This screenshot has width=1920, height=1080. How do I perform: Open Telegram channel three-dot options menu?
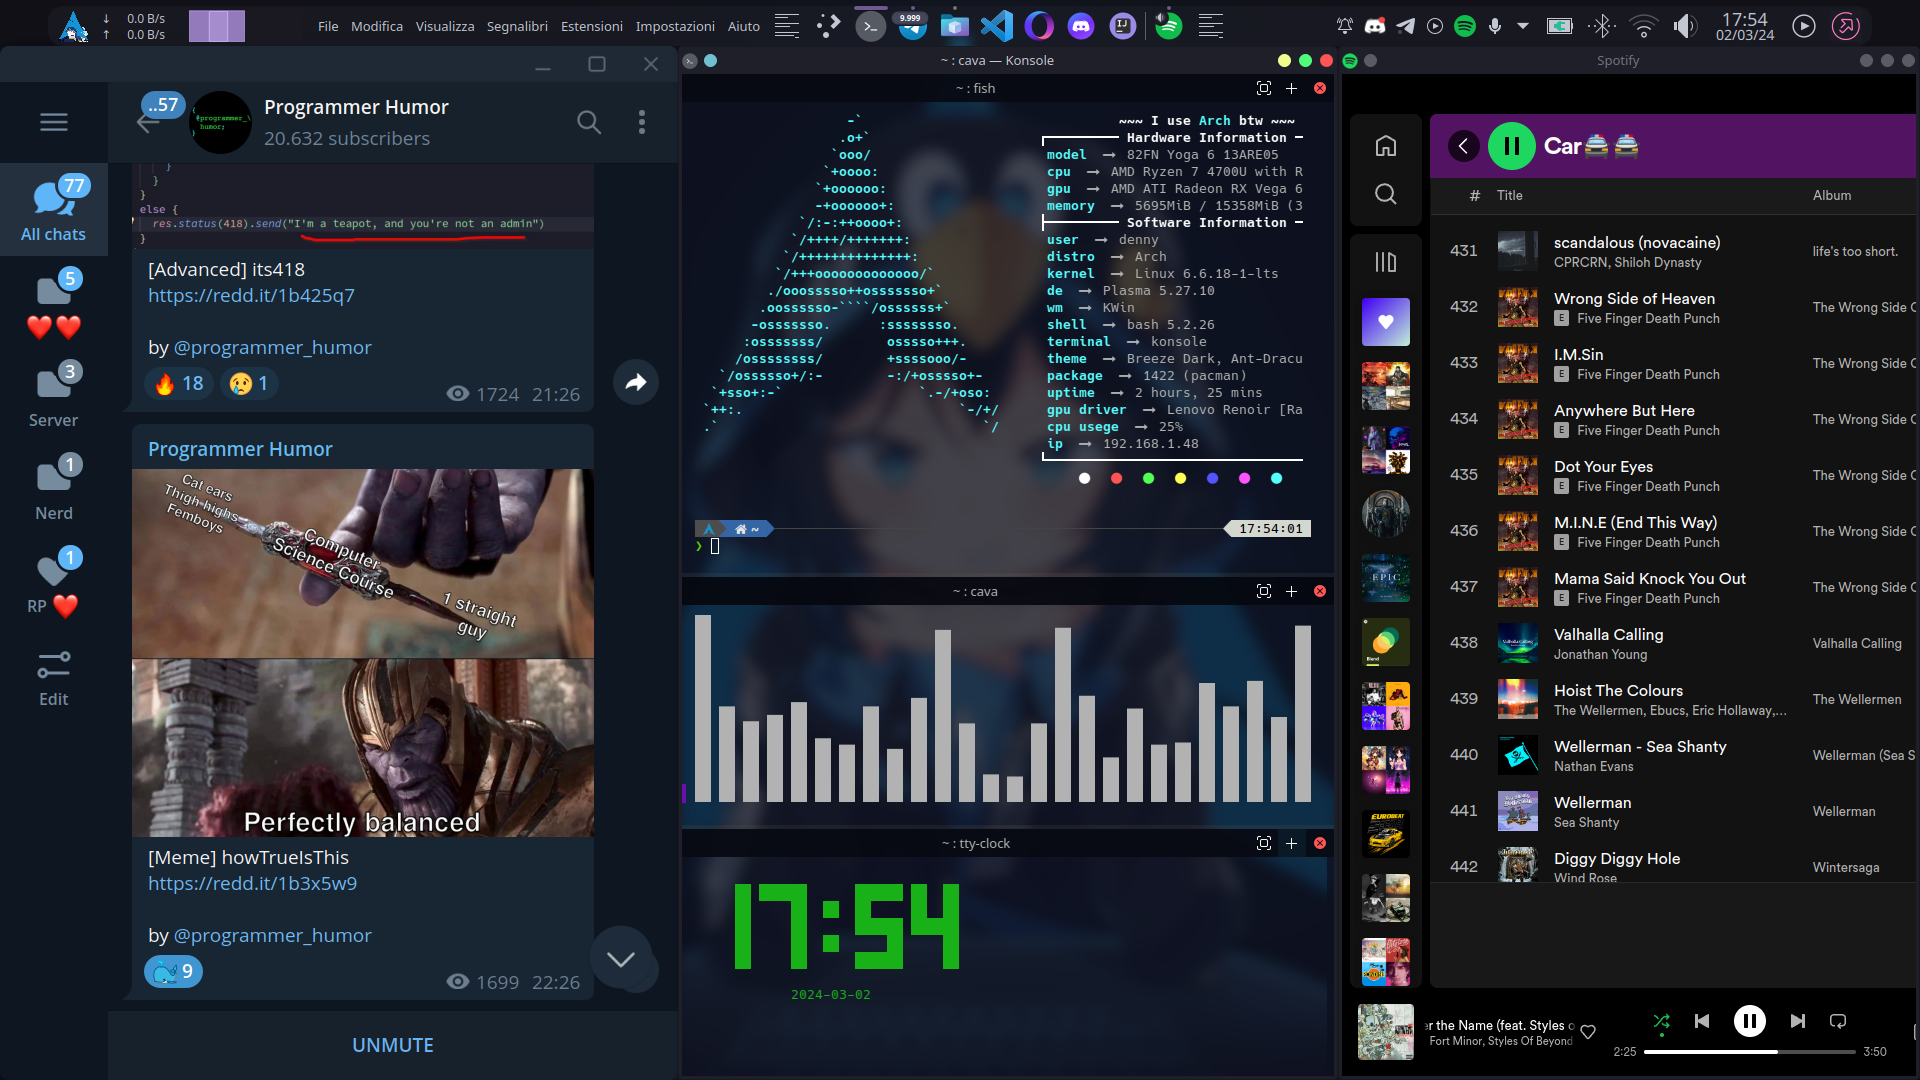642,122
